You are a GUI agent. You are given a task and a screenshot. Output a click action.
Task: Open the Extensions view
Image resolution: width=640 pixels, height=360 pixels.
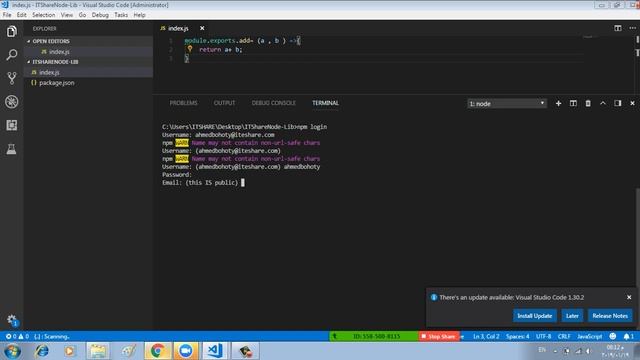11,125
